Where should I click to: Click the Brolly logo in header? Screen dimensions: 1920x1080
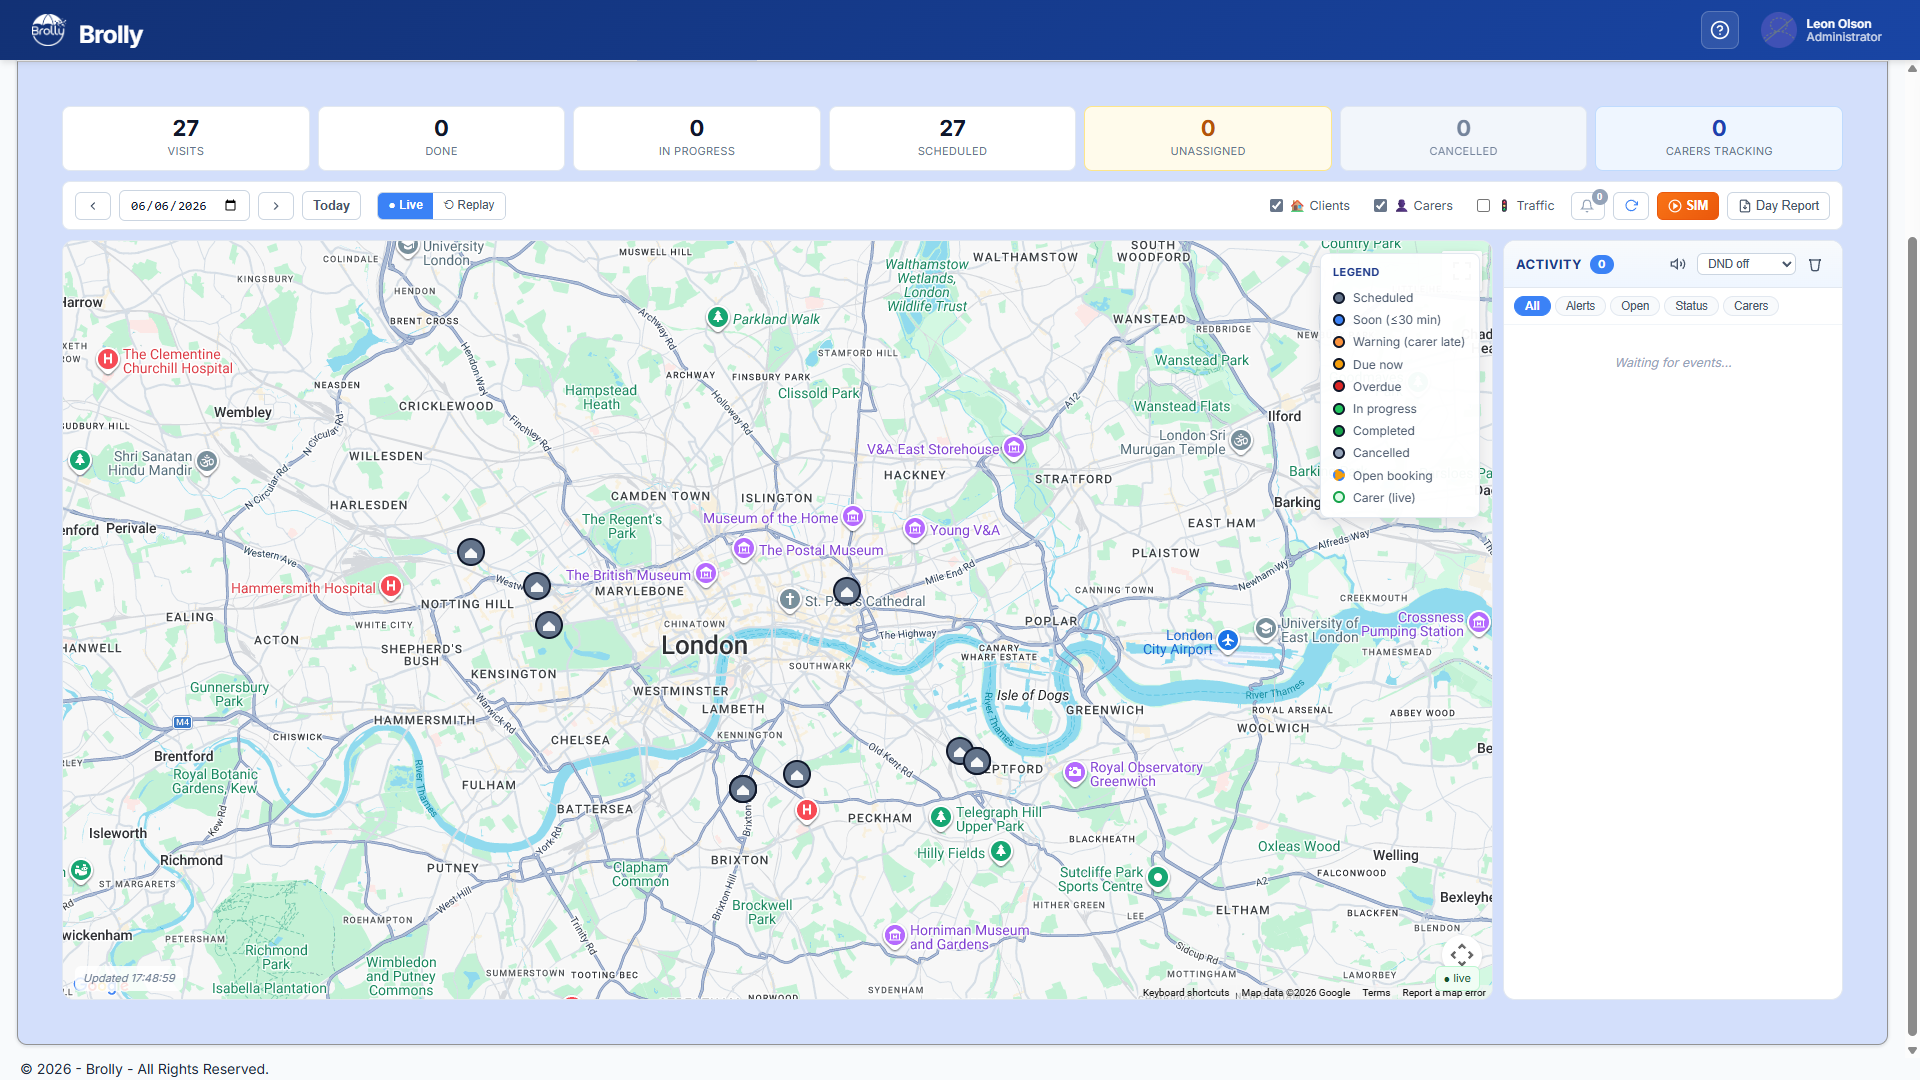(x=87, y=32)
